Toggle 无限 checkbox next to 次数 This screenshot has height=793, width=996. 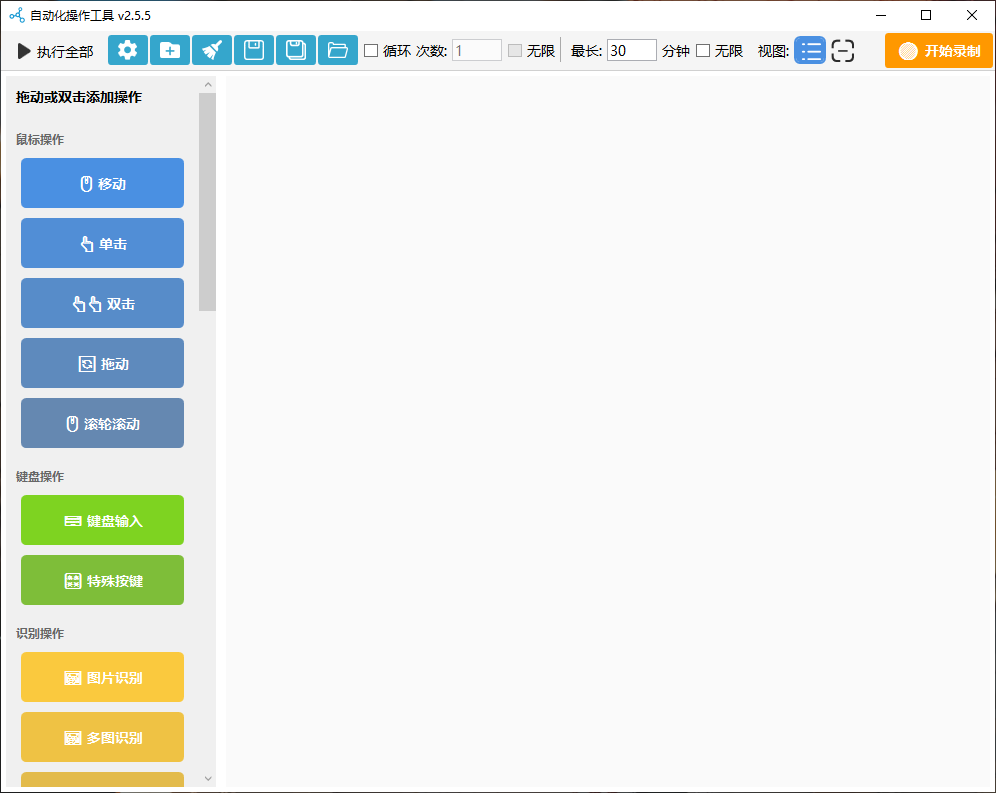click(x=515, y=50)
